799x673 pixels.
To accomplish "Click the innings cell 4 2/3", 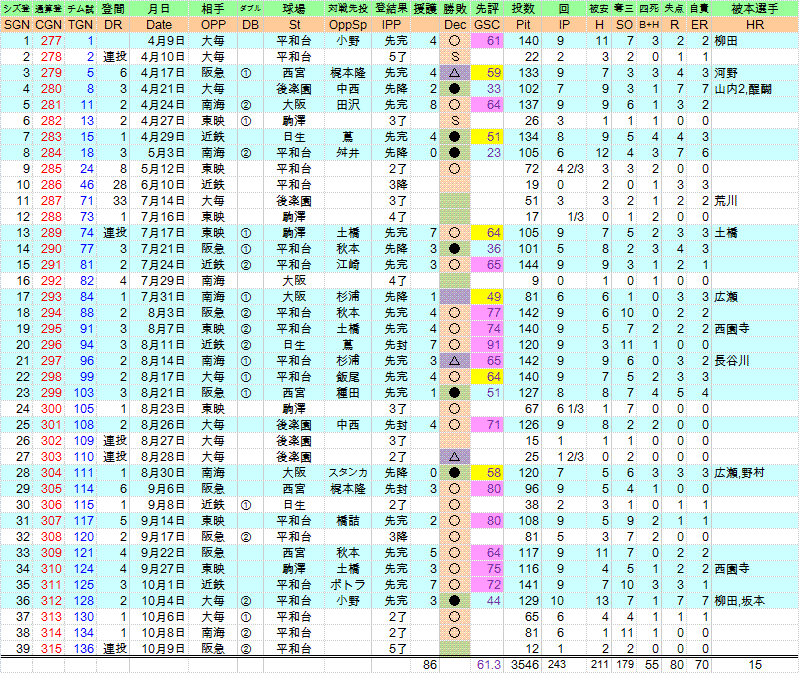I will (x=570, y=169).
